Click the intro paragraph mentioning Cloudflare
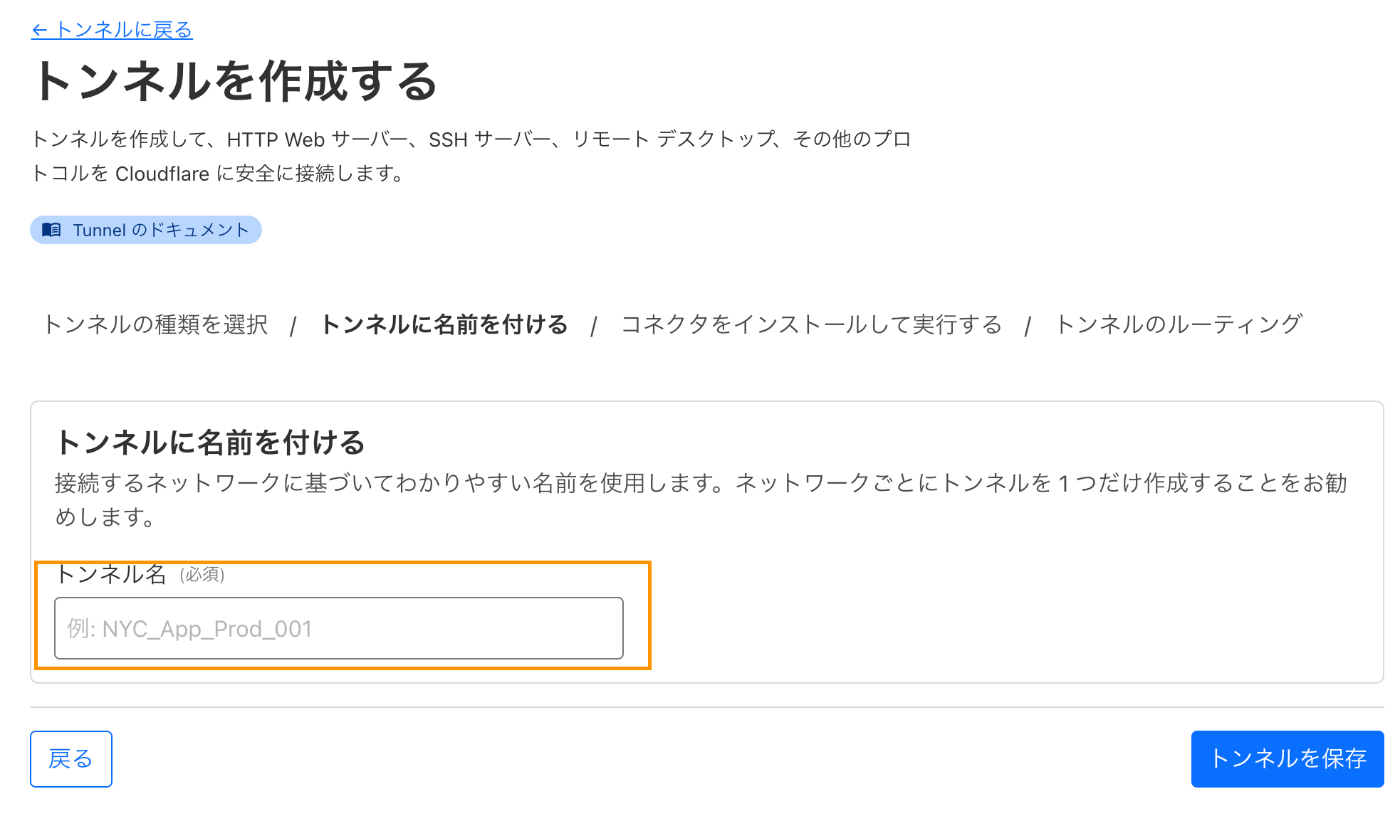Viewport: 1400px width, 821px height. (471, 156)
